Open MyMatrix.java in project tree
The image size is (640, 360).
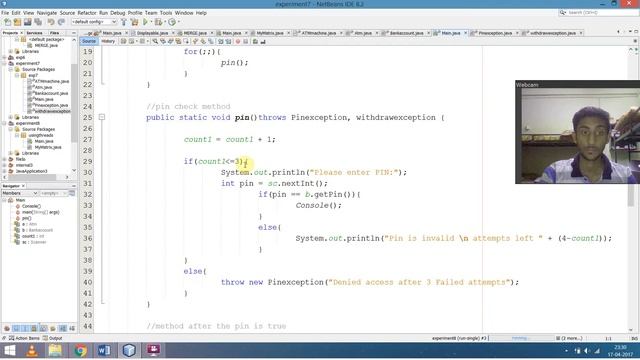pyautogui.click(x=48, y=147)
